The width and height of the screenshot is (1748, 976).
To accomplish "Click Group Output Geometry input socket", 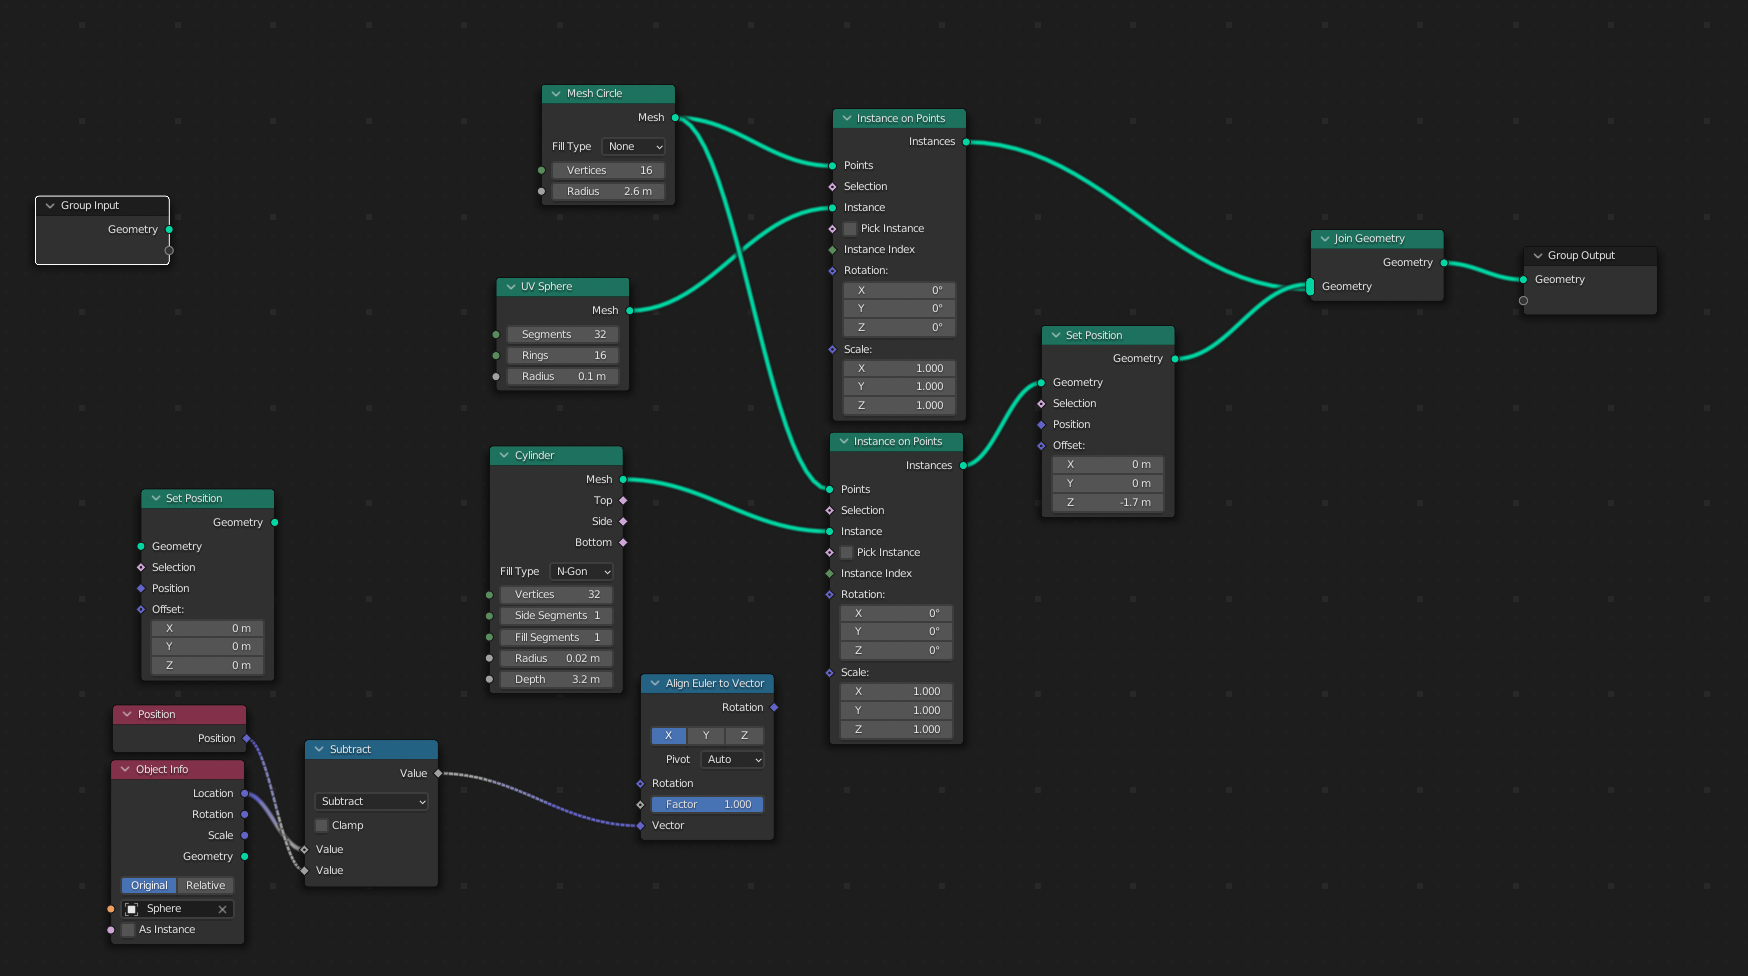I will click(x=1523, y=280).
